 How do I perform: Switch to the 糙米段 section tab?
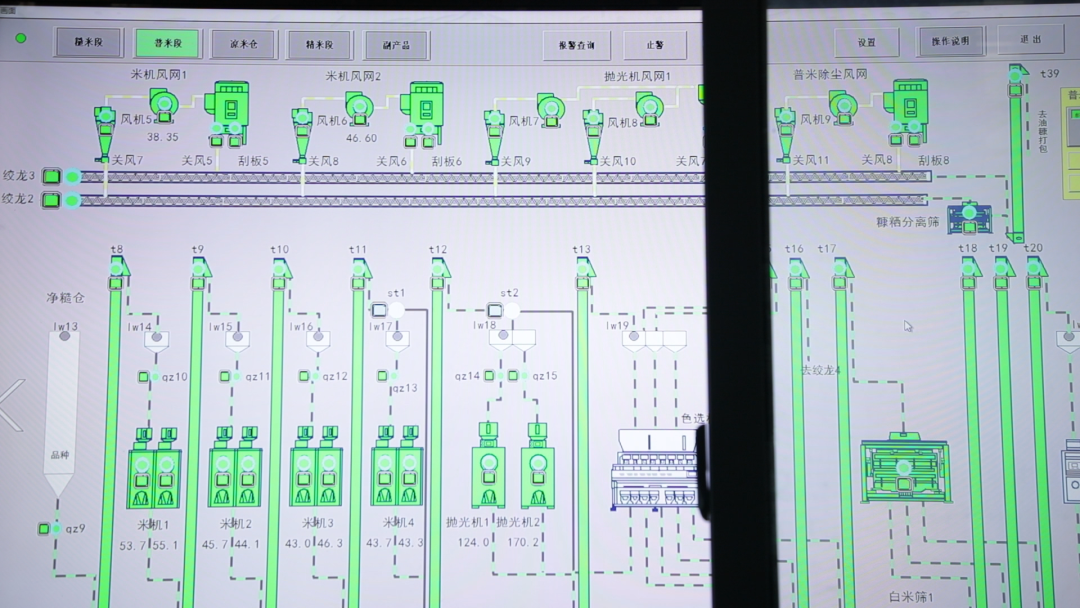coord(89,43)
